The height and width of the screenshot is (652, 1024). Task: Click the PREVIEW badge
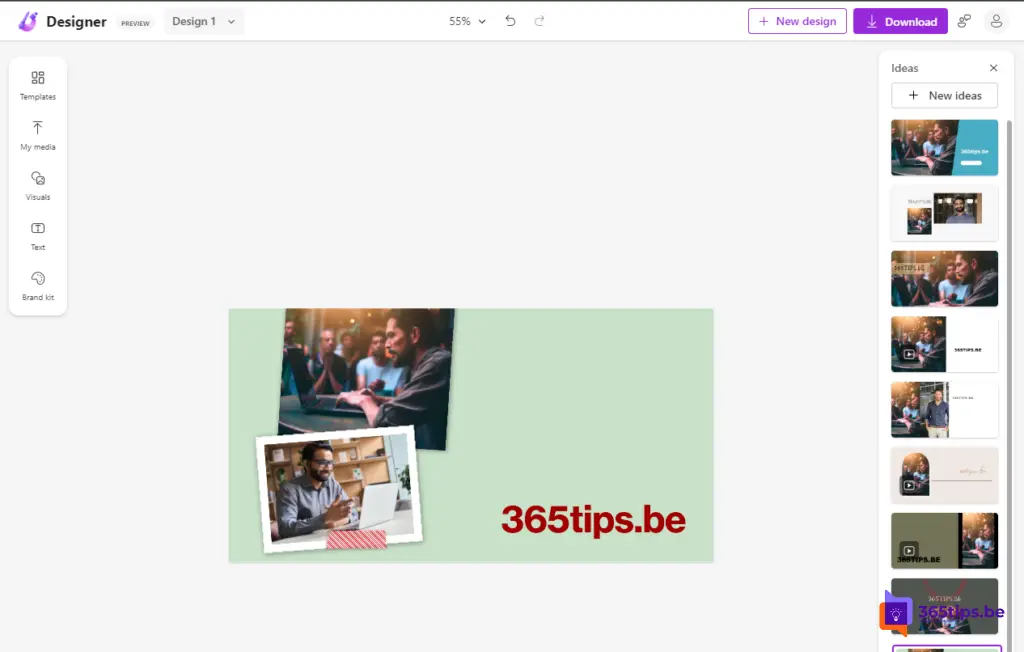[135, 23]
